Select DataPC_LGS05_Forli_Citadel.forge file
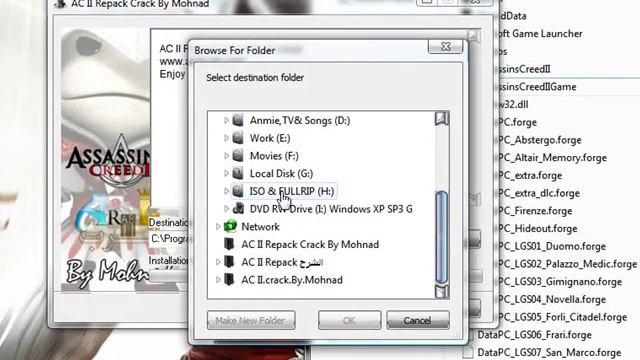The width and height of the screenshot is (640, 360). [x=562, y=317]
